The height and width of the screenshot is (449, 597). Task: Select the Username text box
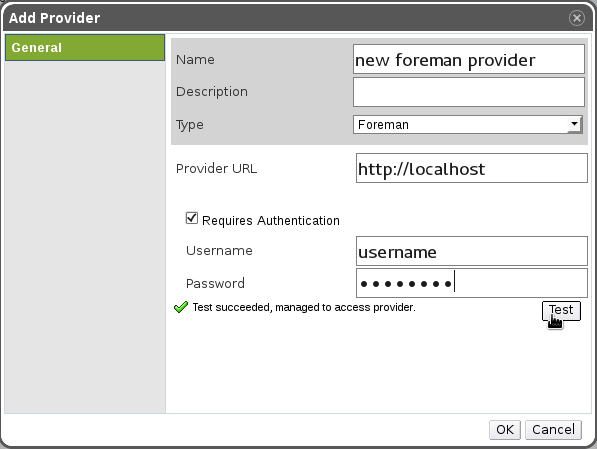[472, 251]
